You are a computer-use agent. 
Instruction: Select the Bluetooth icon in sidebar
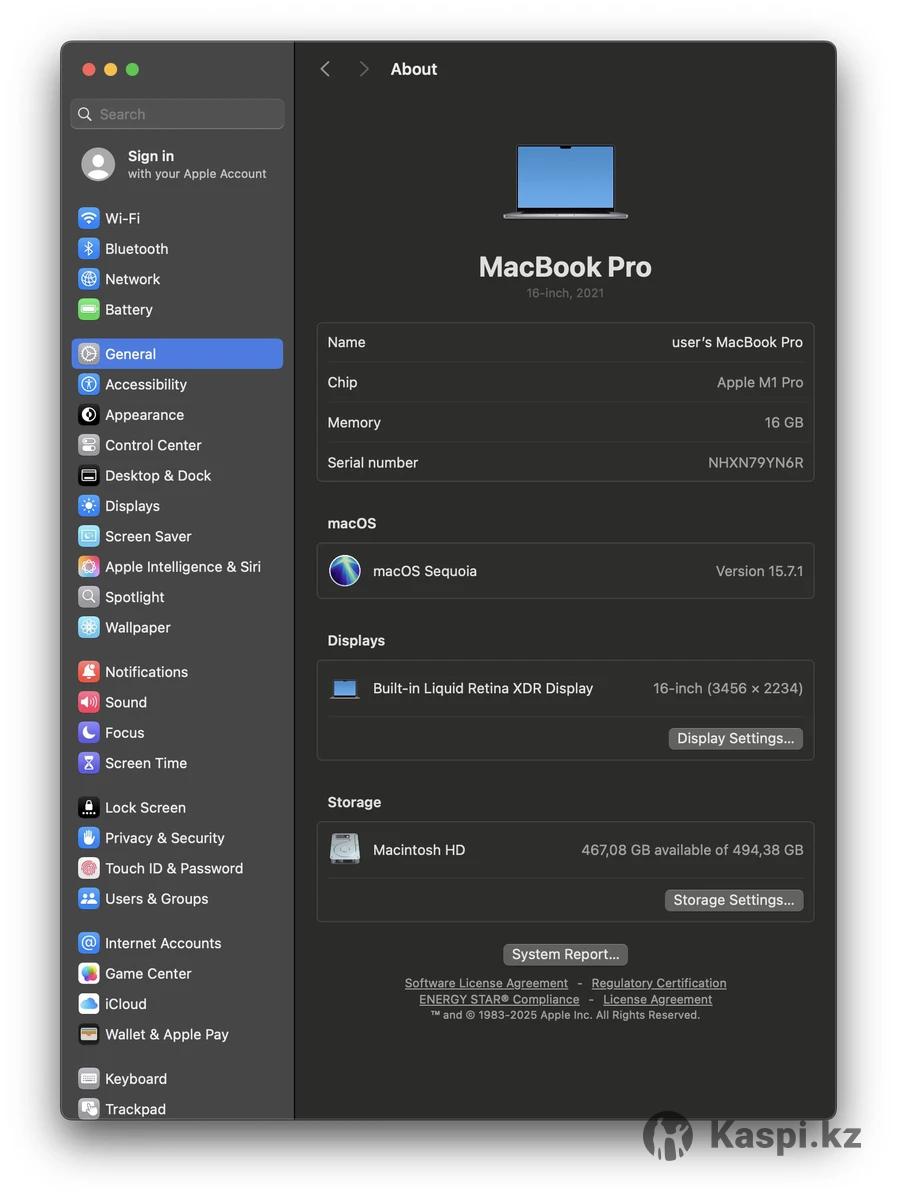pos(89,249)
